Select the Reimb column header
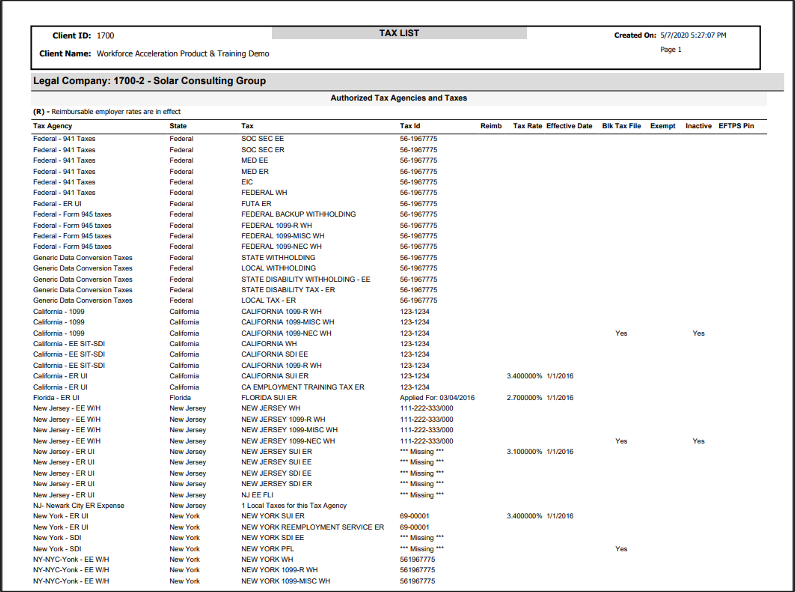This screenshot has width=795, height=592. (491, 127)
